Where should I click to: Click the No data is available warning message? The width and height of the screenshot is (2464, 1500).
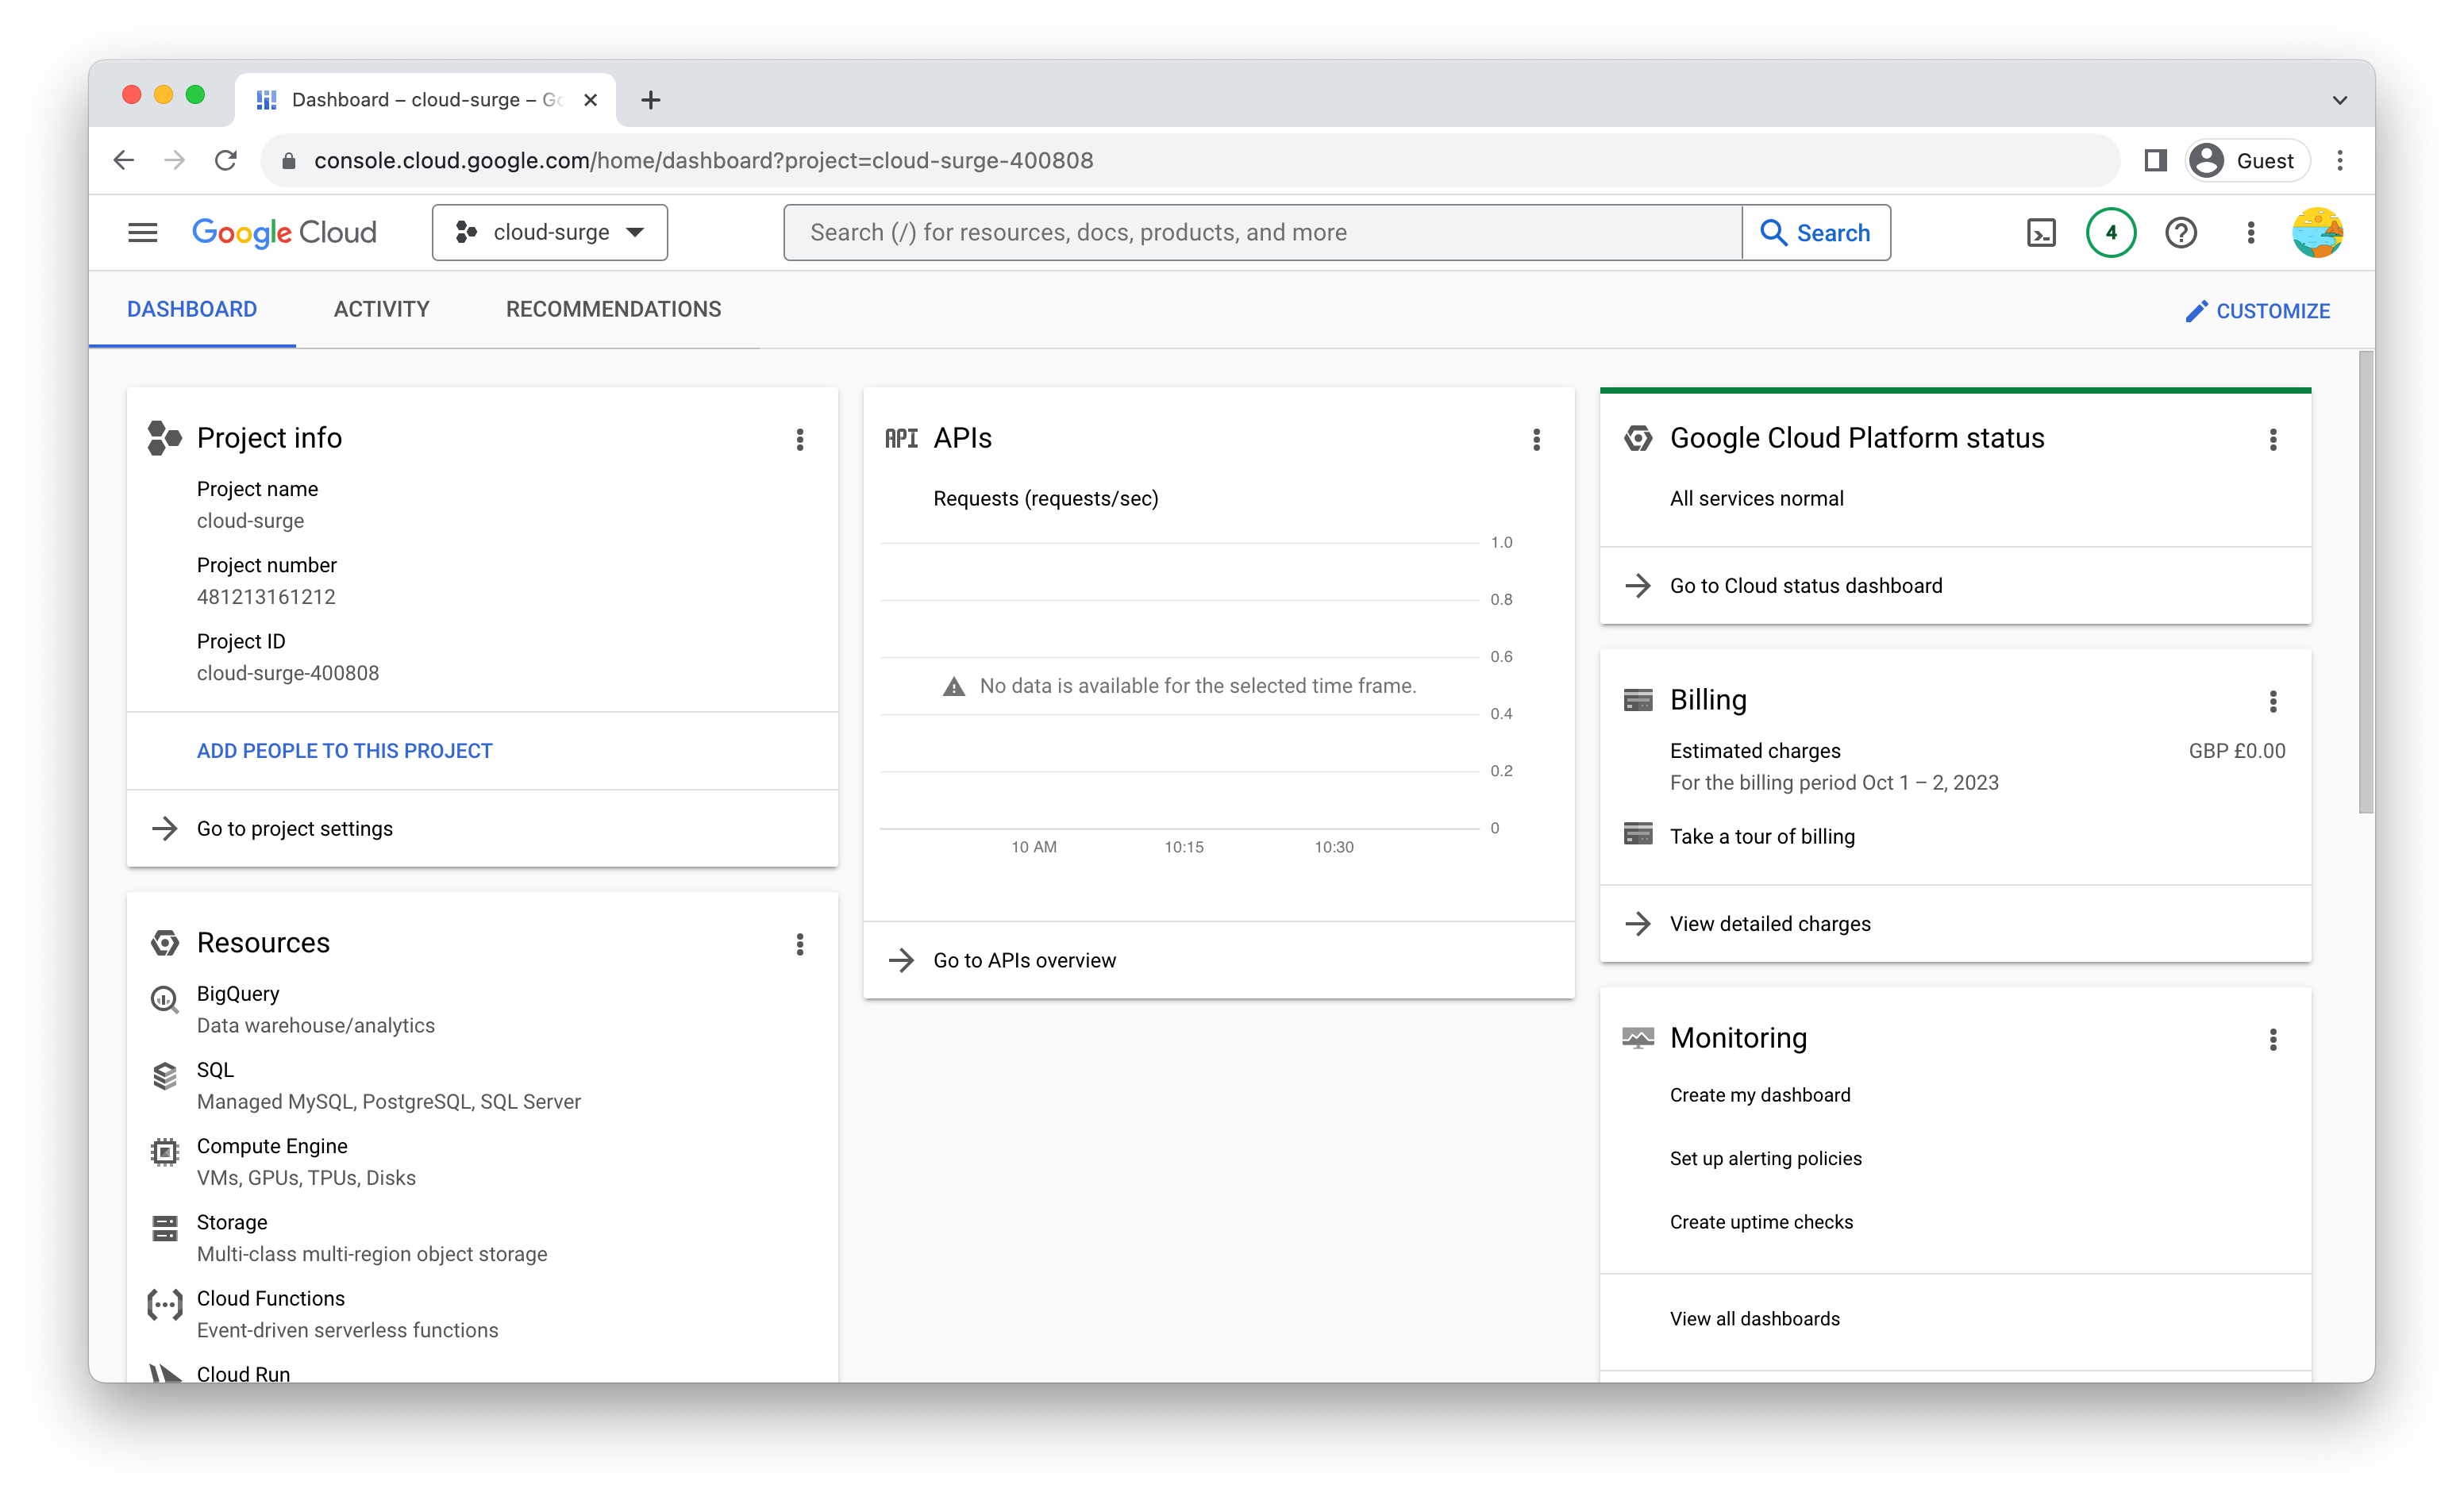(x=1179, y=686)
